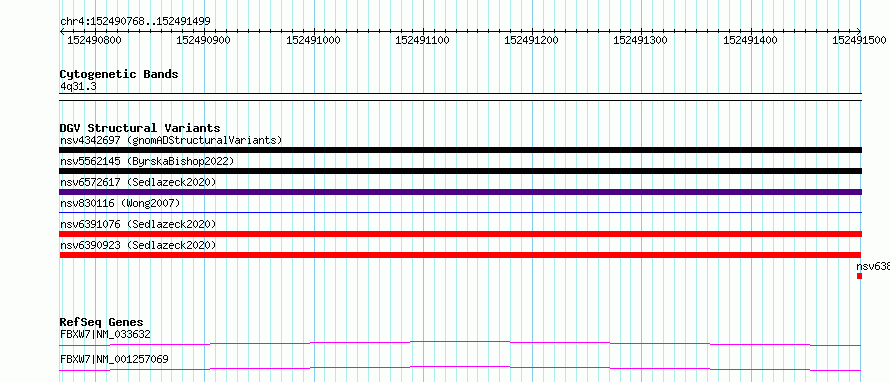The height and width of the screenshot is (382, 890).
Task: Select the thin blue nsv830116 Wong2007 line
Action: point(460,212)
